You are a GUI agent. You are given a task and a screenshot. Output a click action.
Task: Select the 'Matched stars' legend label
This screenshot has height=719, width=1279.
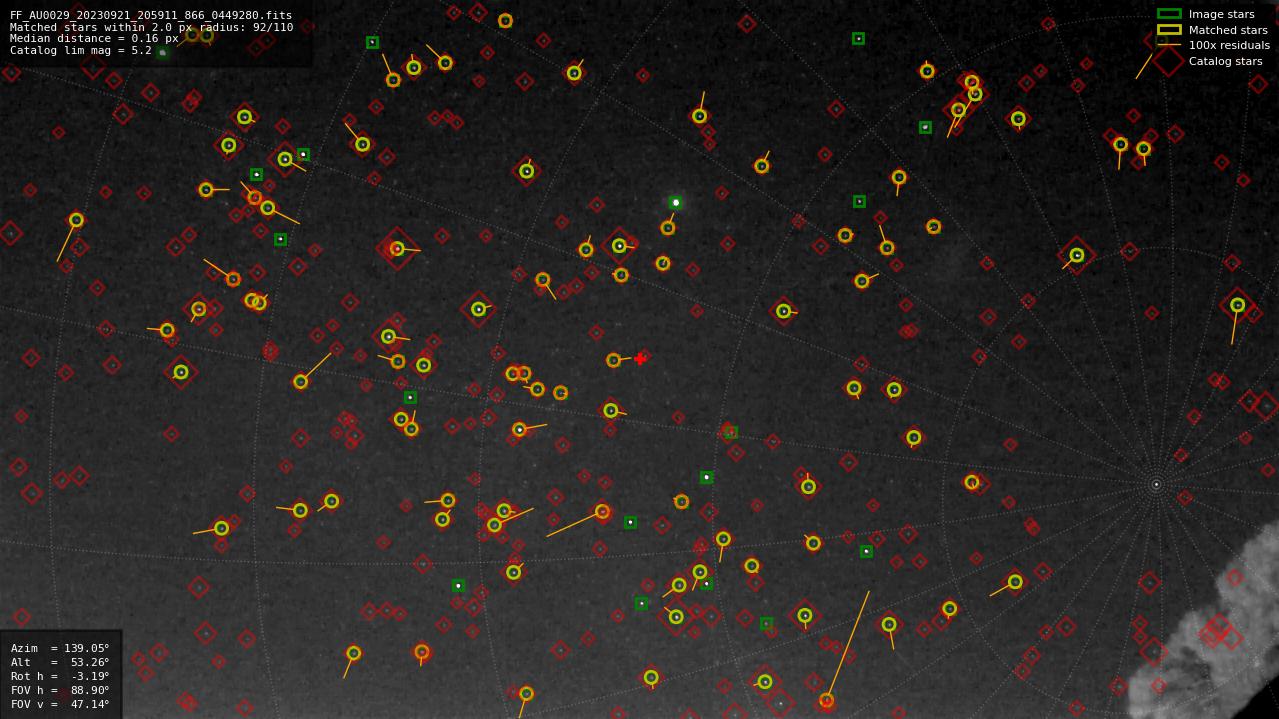pyautogui.click(x=1228, y=30)
